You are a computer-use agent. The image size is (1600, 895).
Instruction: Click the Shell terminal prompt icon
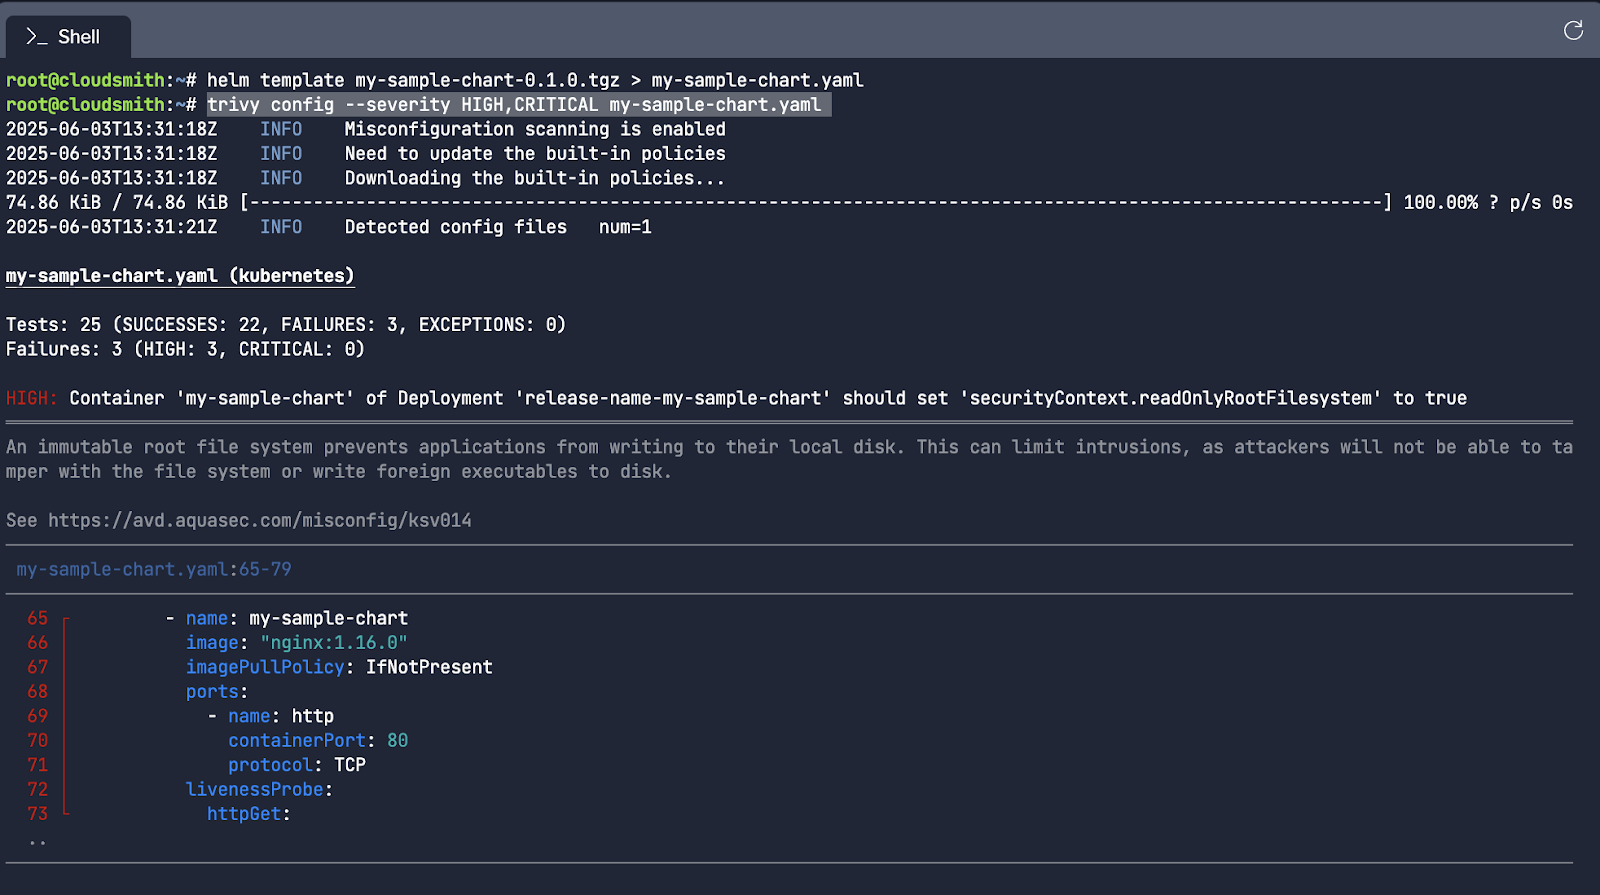tap(37, 37)
